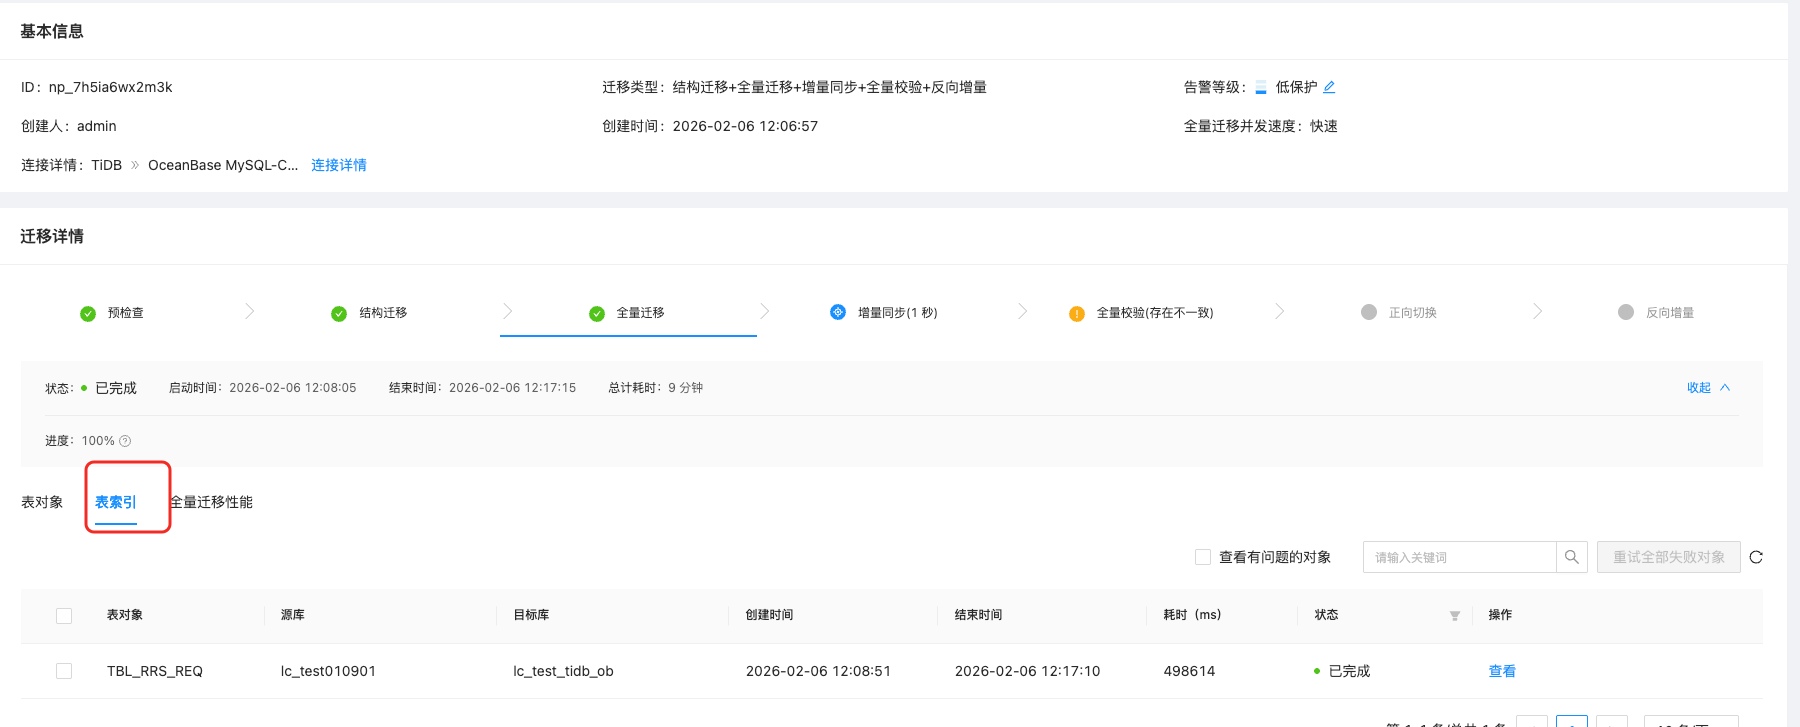This screenshot has width=1800, height=727.
Task: Focus the 请输入关键词 search field
Action: coord(1459,557)
